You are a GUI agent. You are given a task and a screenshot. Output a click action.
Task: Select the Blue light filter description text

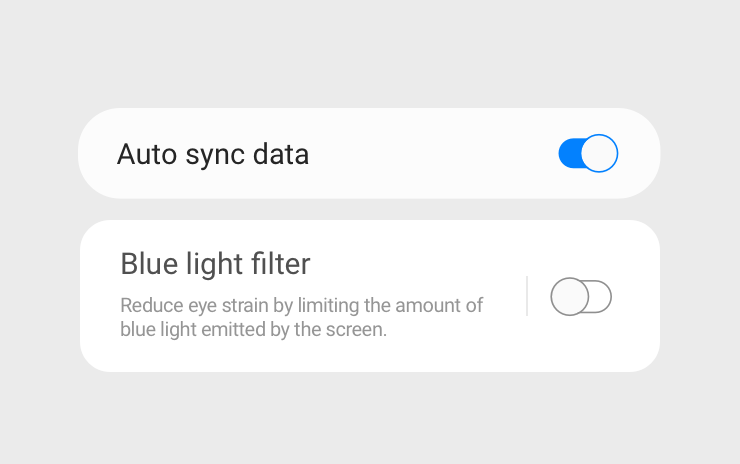click(301, 317)
